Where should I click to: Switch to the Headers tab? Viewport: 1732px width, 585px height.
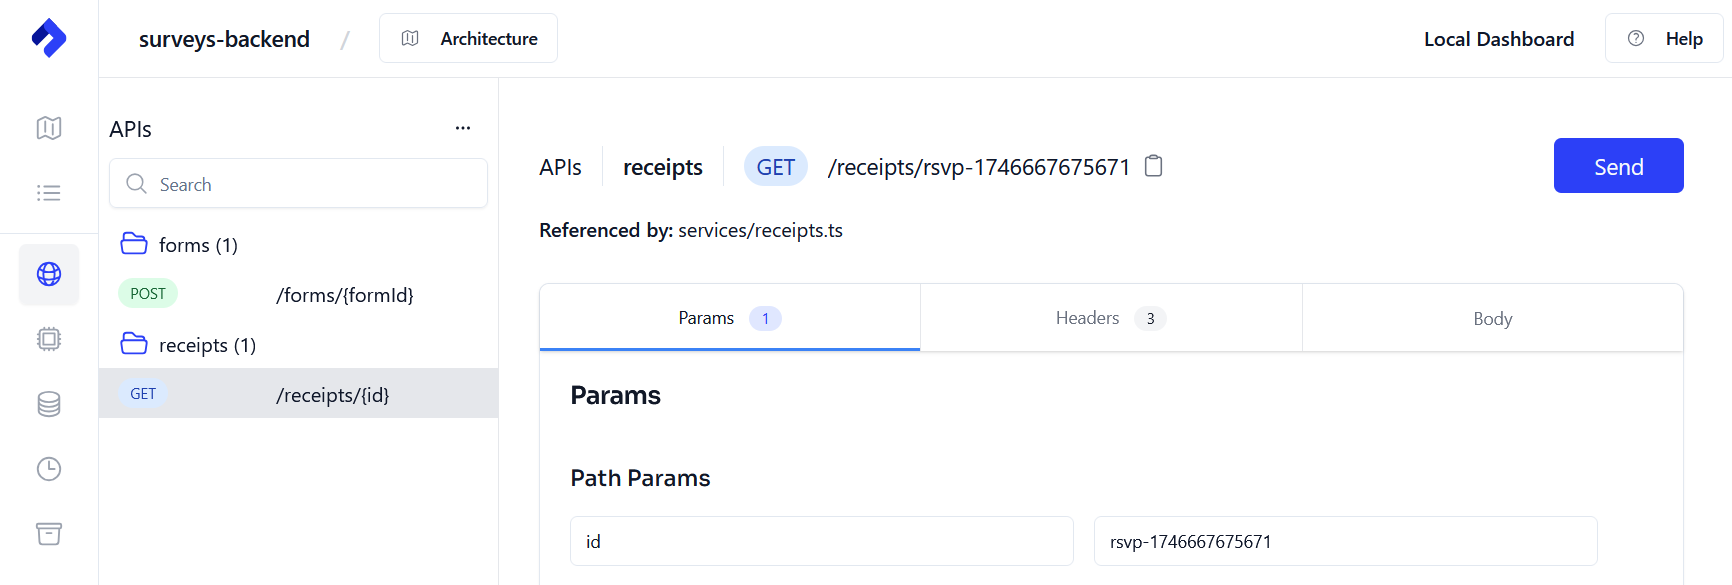click(1110, 318)
